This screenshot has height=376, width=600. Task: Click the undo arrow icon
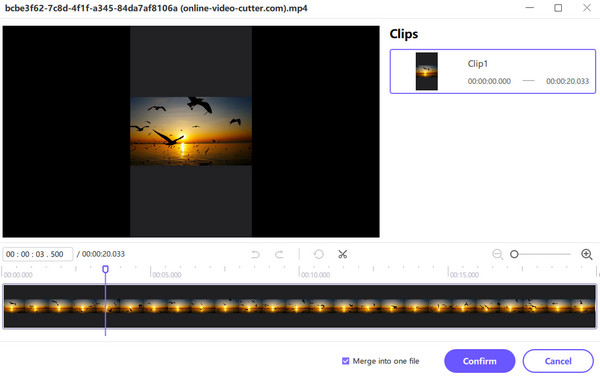255,254
